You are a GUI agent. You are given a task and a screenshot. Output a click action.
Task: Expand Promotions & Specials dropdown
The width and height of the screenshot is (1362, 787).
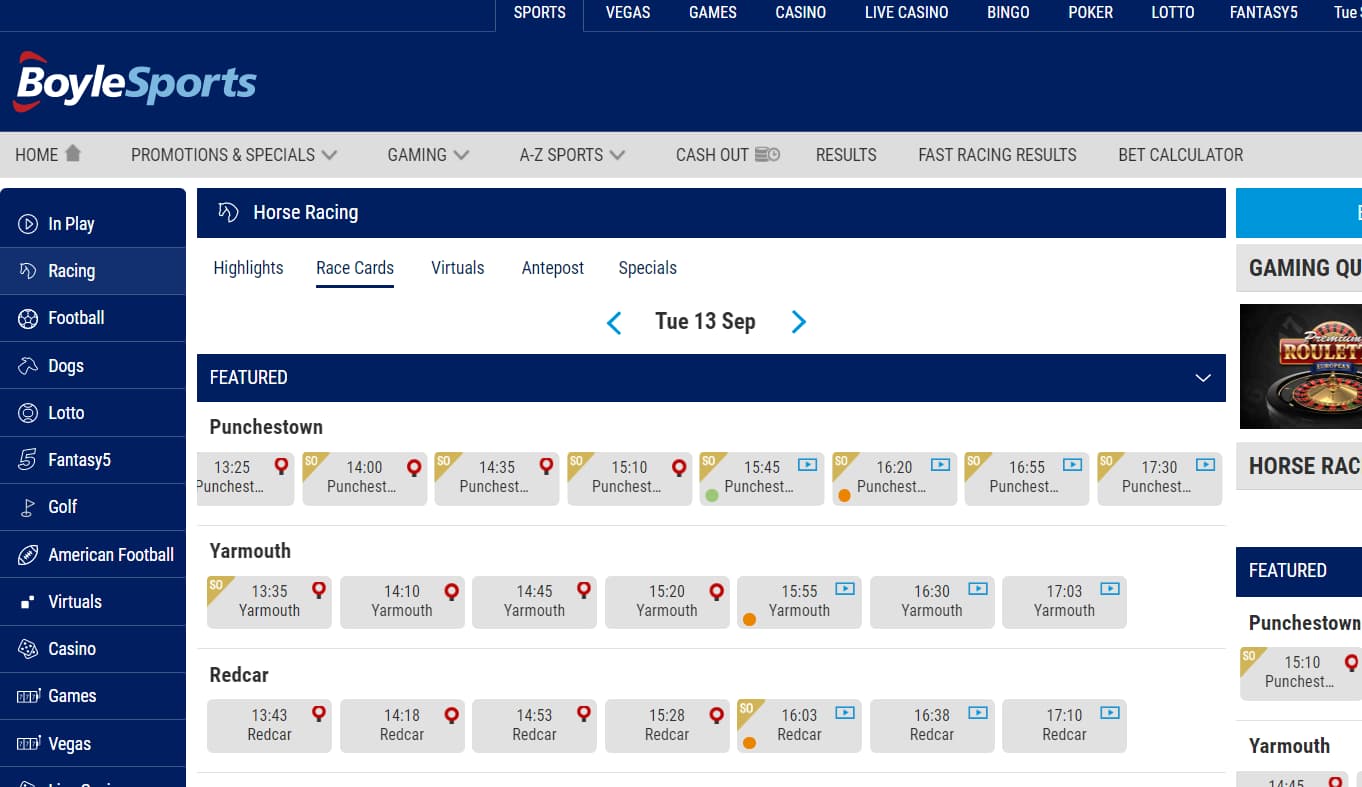pyautogui.click(x=234, y=155)
